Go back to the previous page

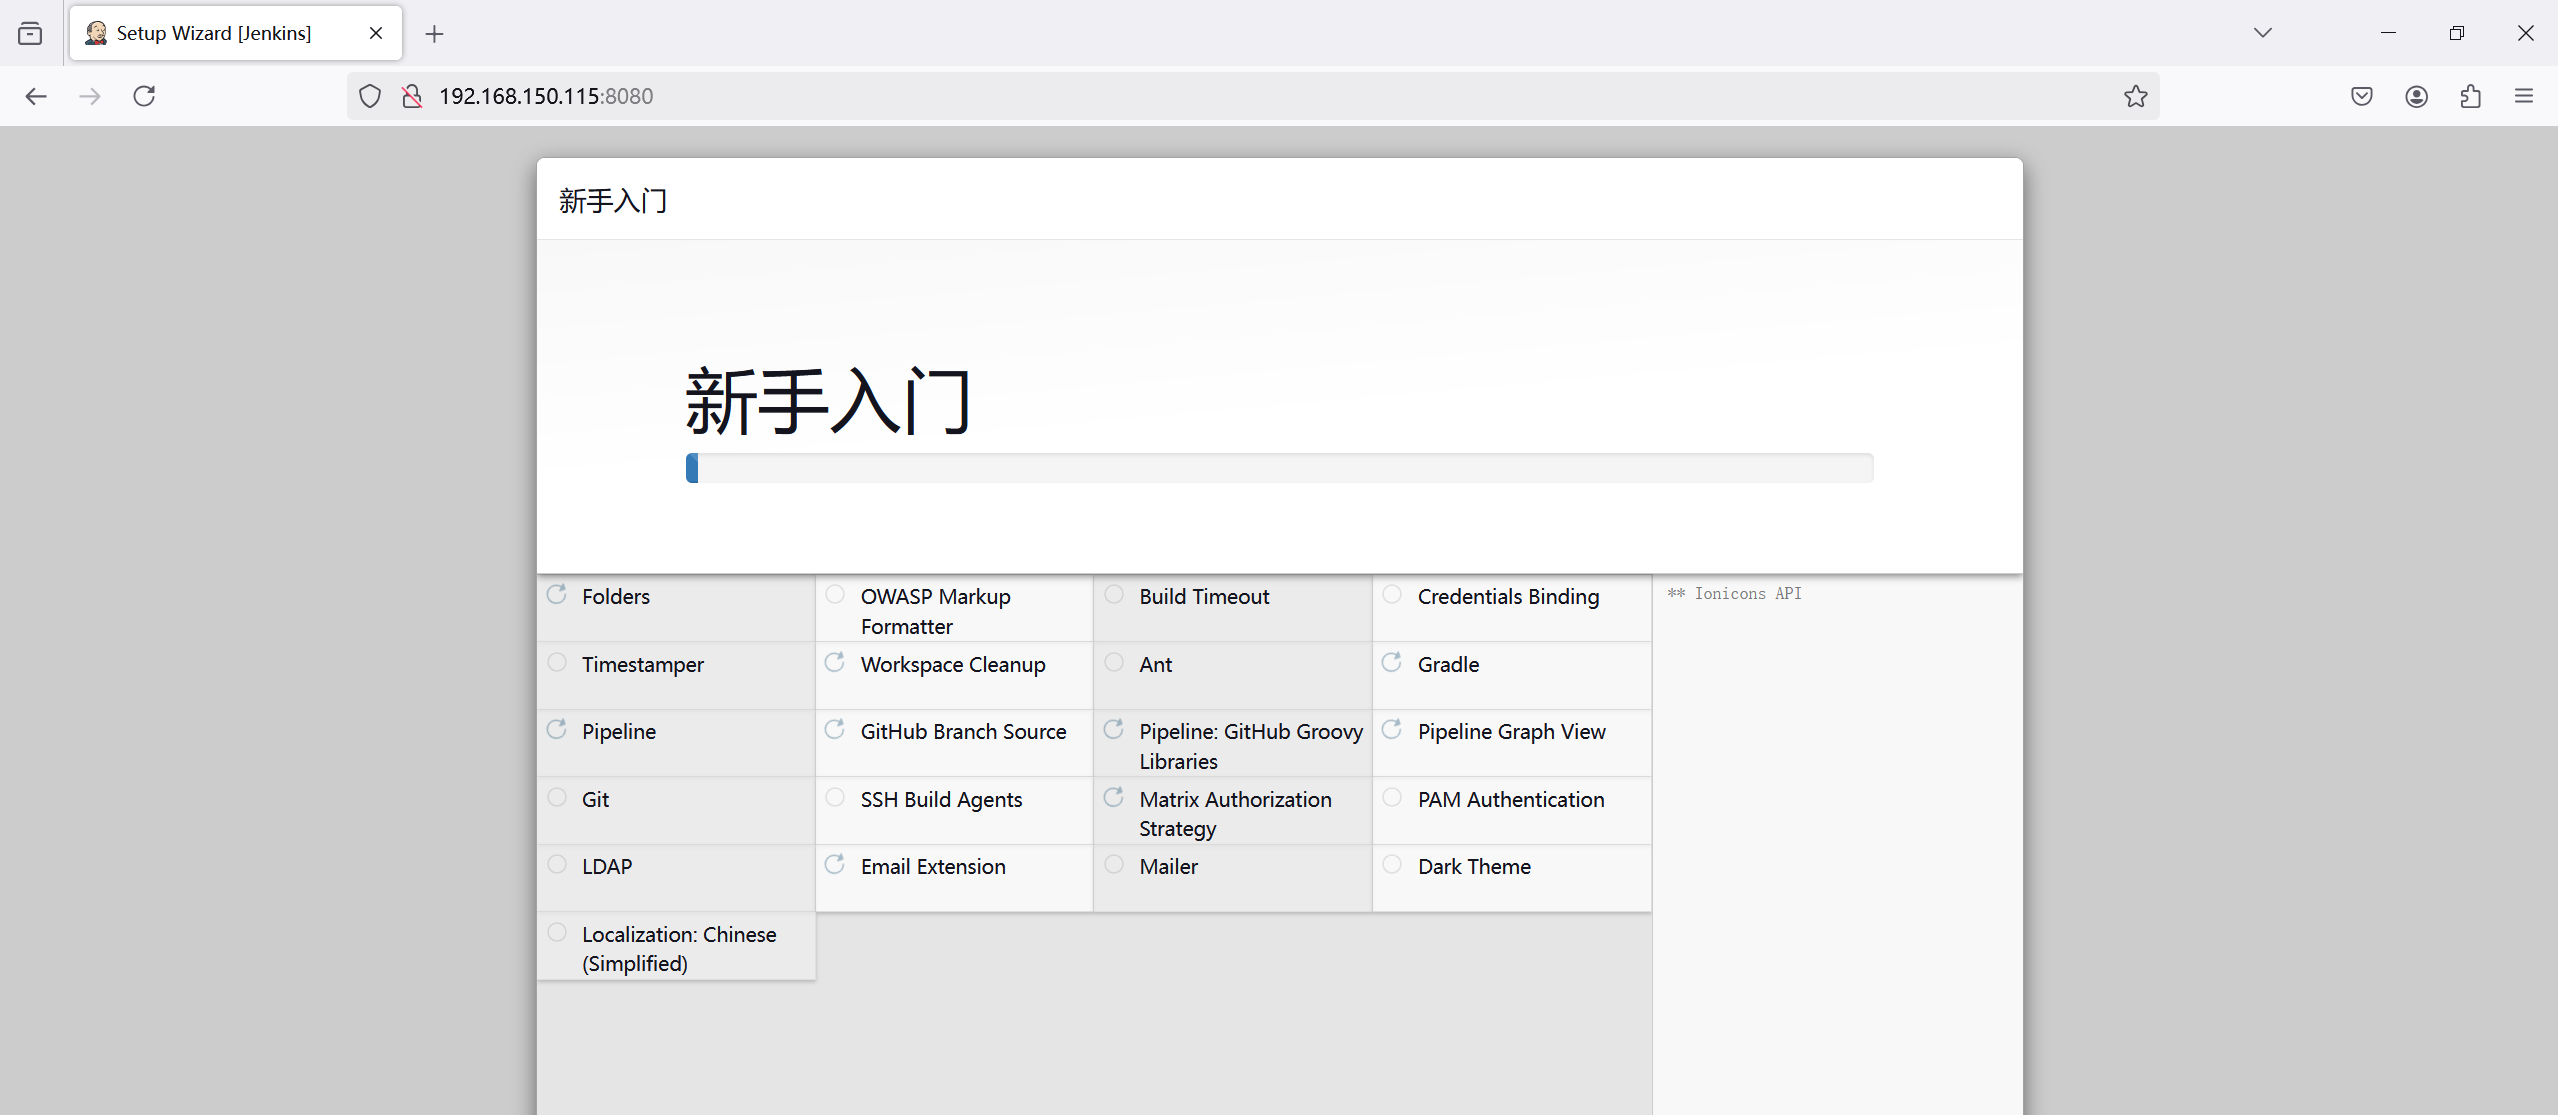pos(36,96)
